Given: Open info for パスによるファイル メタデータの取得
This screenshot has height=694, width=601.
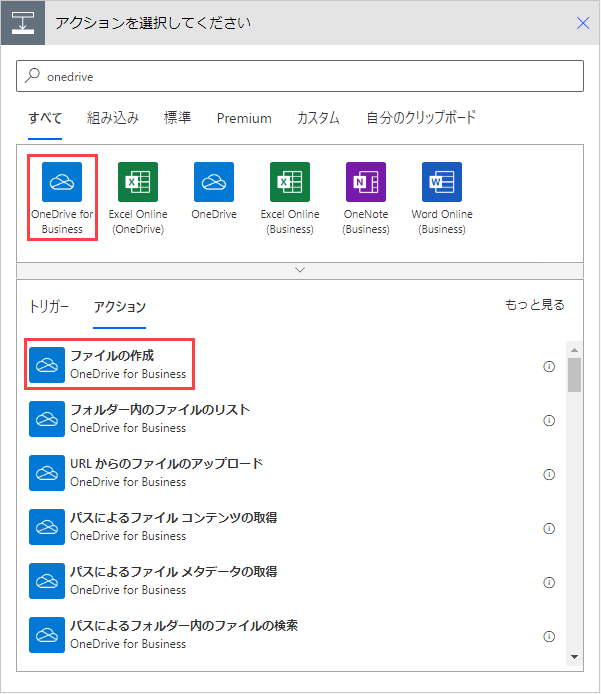Looking at the screenshot, I should click(549, 582).
